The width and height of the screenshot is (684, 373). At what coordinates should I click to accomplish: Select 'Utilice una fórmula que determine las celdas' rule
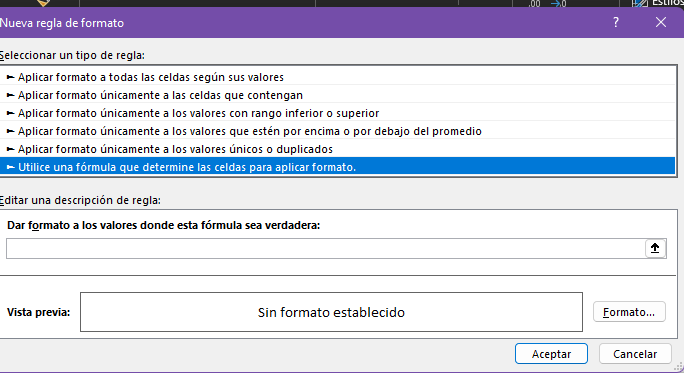[337, 167]
